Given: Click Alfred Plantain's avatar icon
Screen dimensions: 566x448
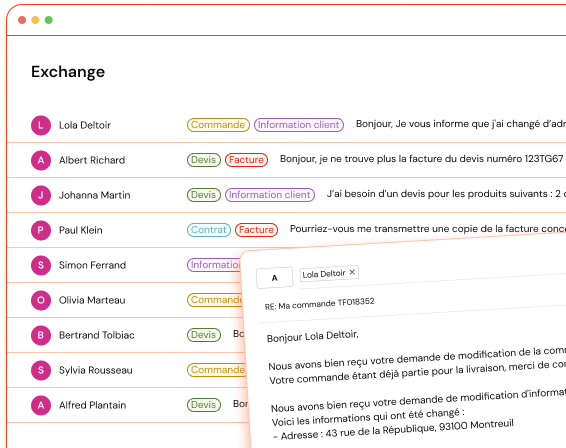Looking at the screenshot, I should (x=41, y=405).
